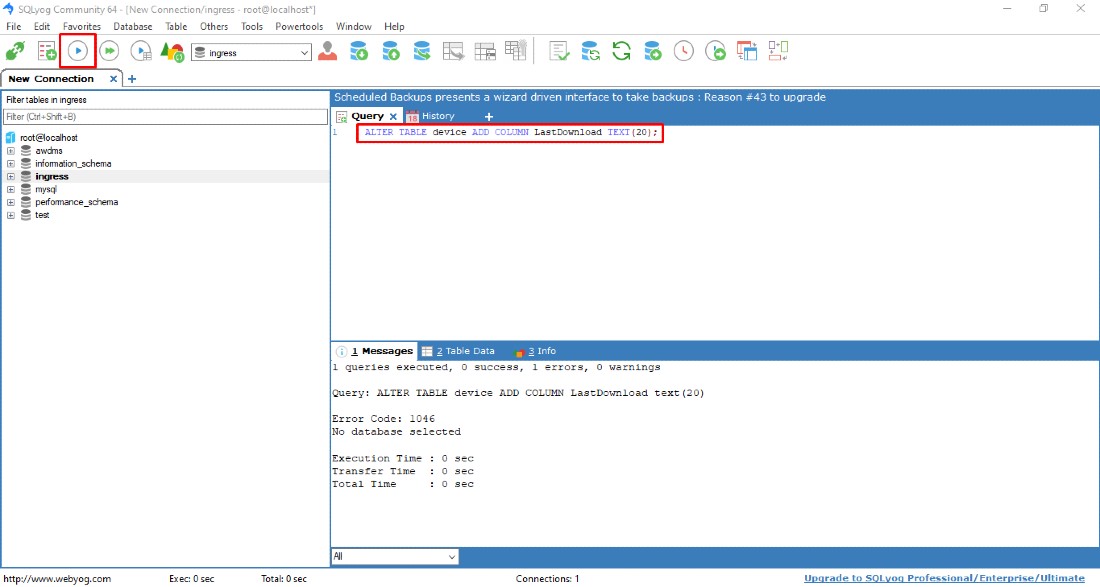Expand the test database node
The height and width of the screenshot is (587, 1100).
click(x=11, y=215)
